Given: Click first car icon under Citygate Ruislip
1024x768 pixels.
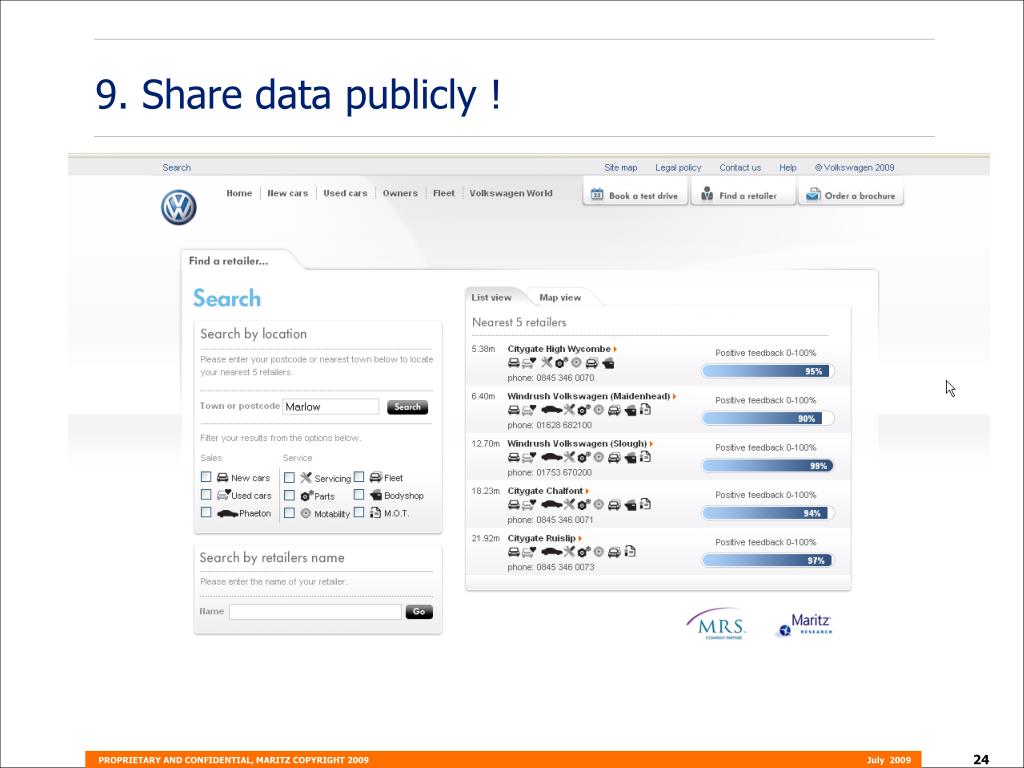Looking at the screenshot, I should coord(514,552).
